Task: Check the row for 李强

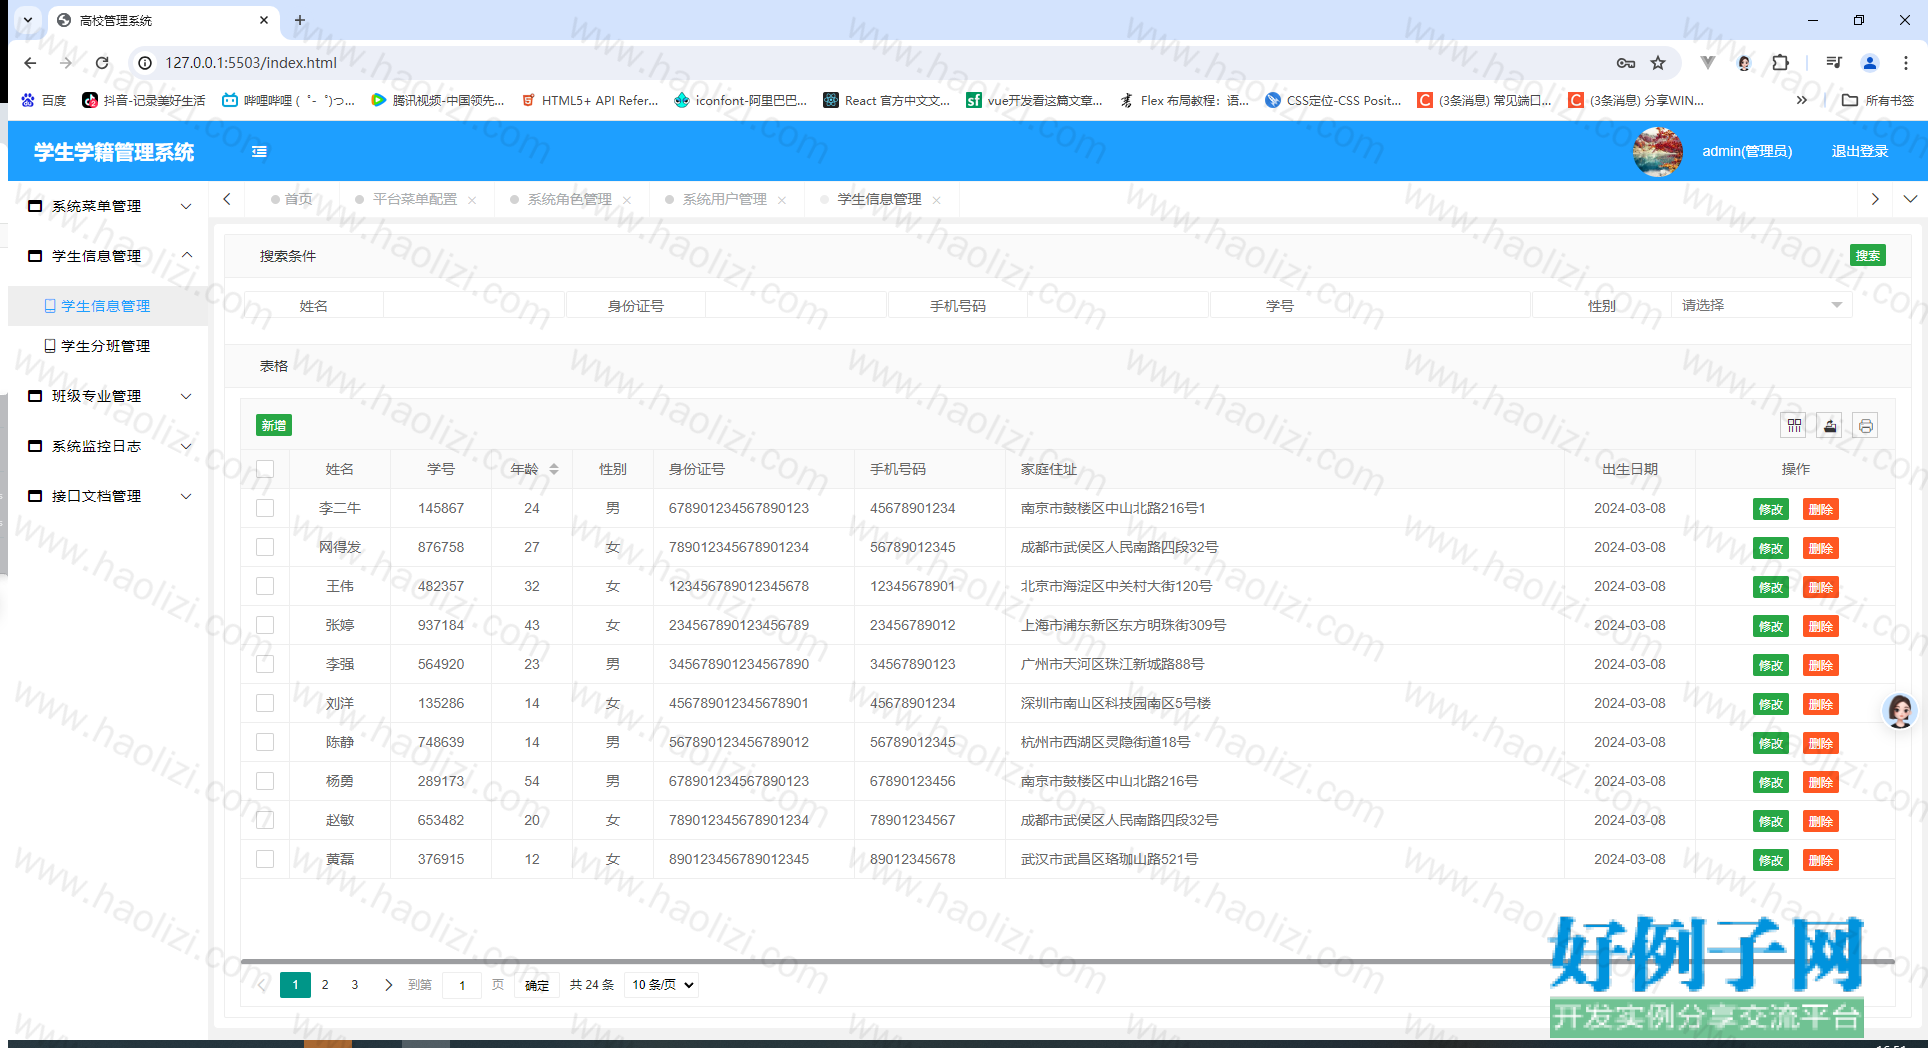Action: pyautogui.click(x=265, y=664)
